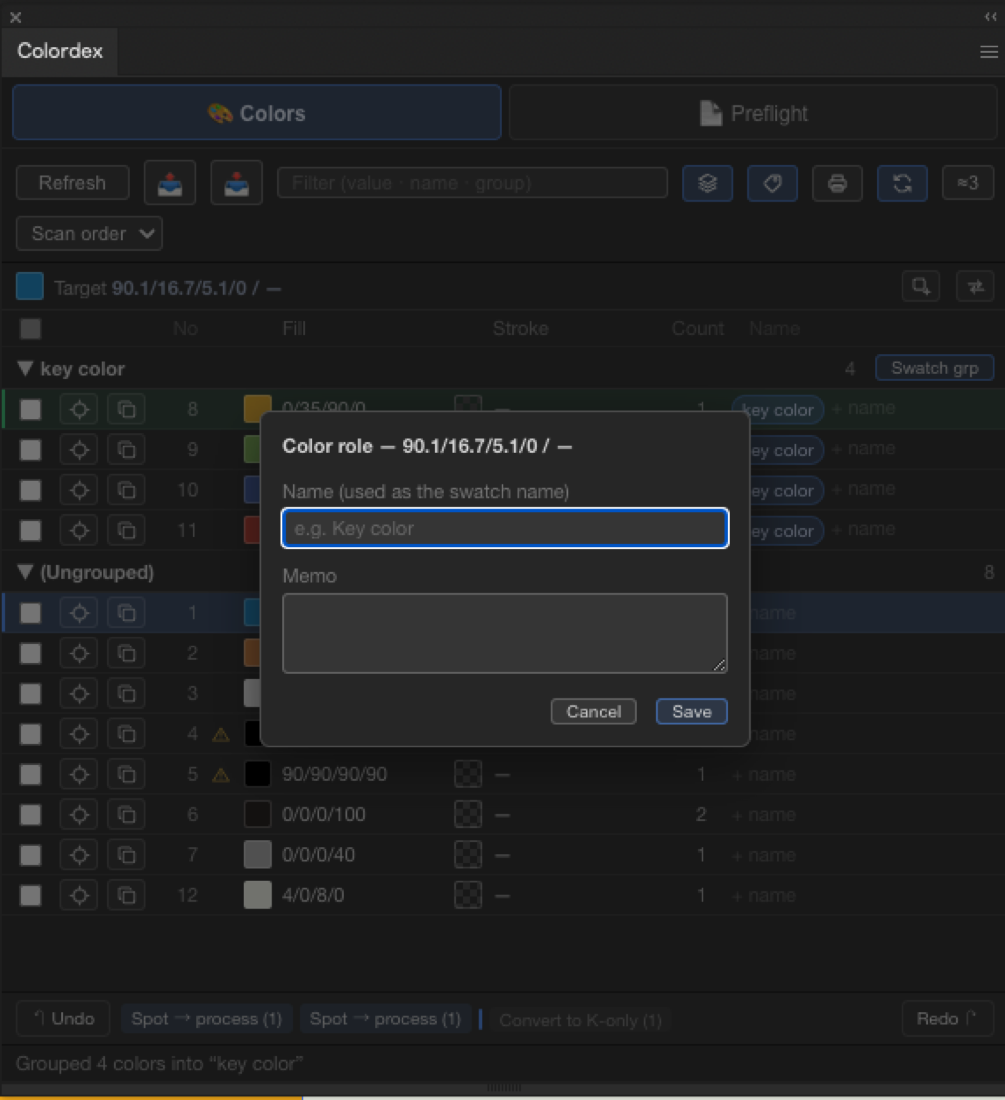Click the stroke swatch in 90/90/90/90 row
1005x1100 pixels.
468,774
